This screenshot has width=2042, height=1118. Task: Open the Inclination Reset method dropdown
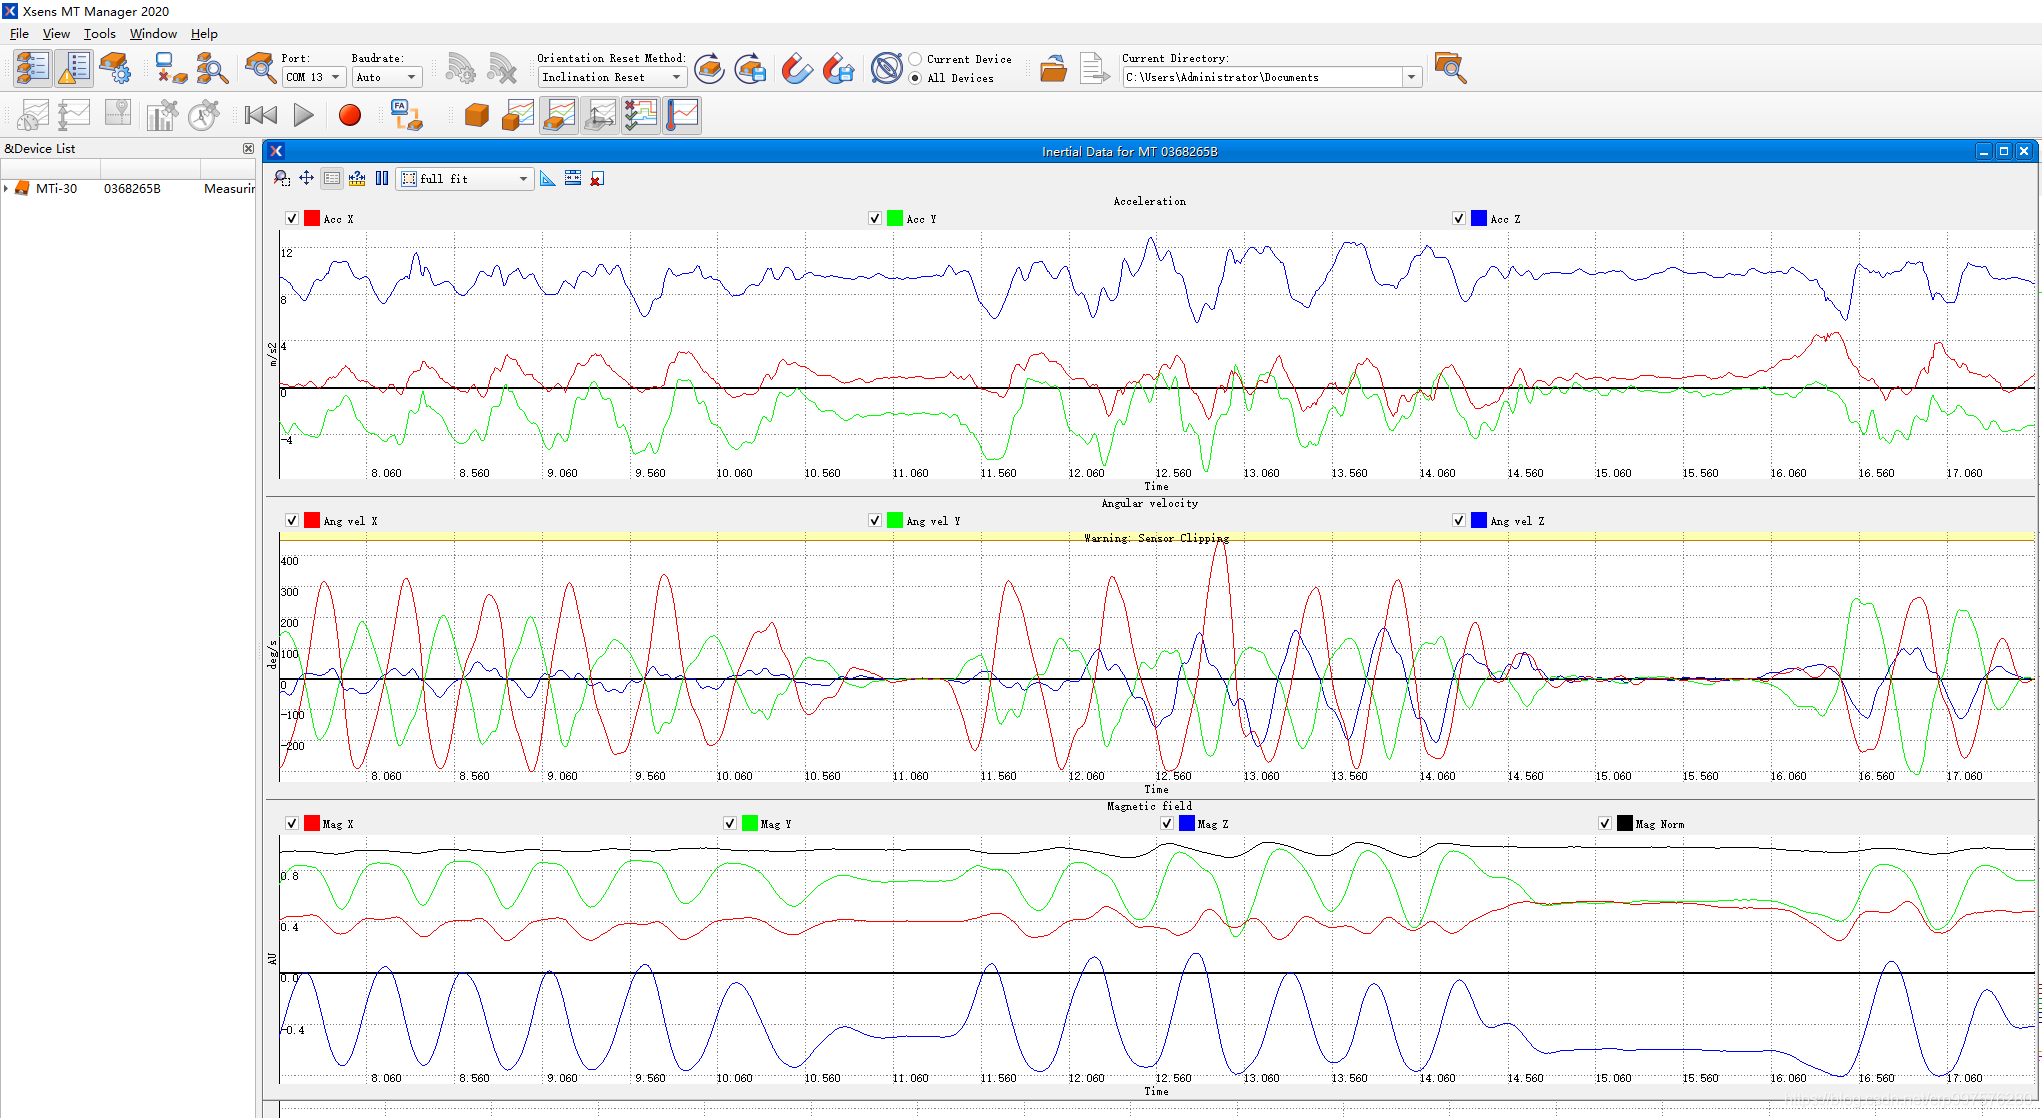[612, 77]
